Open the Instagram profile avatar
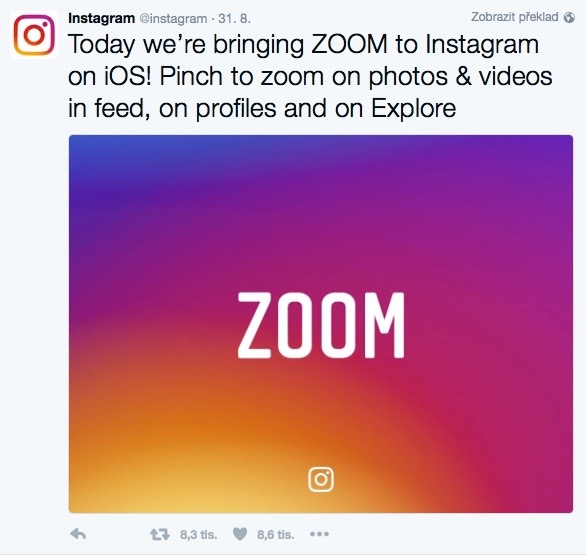This screenshot has height=556, width=586. click(34, 35)
